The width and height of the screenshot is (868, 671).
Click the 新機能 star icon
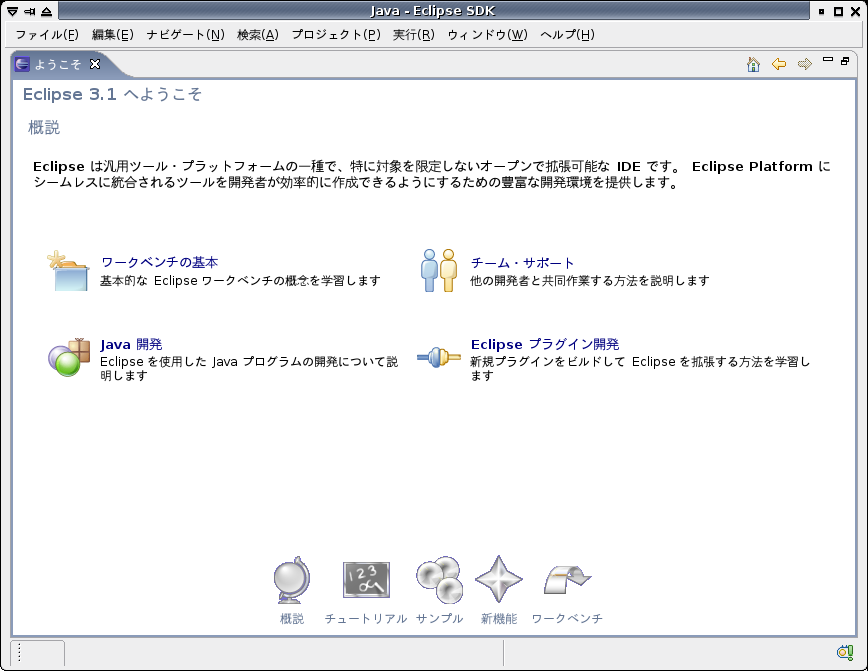tap(499, 579)
